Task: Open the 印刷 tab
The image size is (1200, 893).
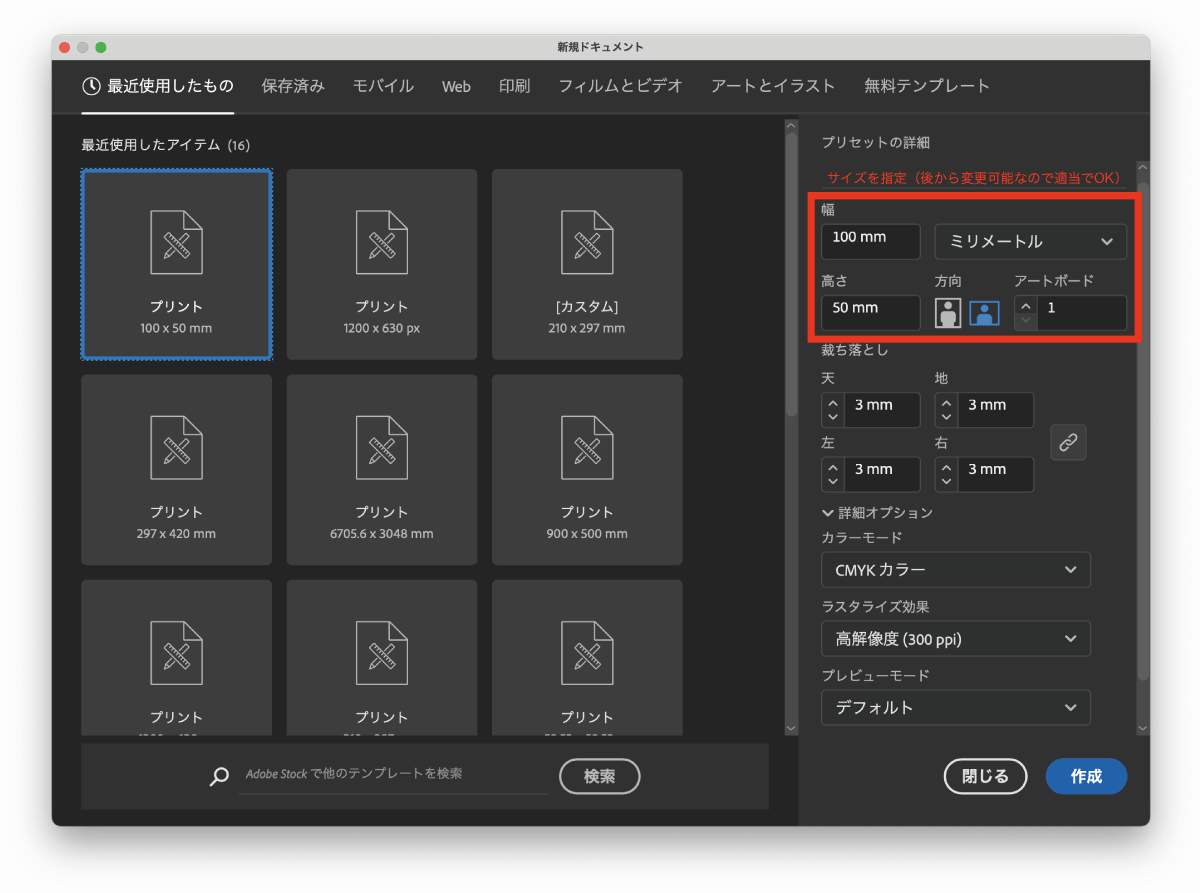Action: 514,86
